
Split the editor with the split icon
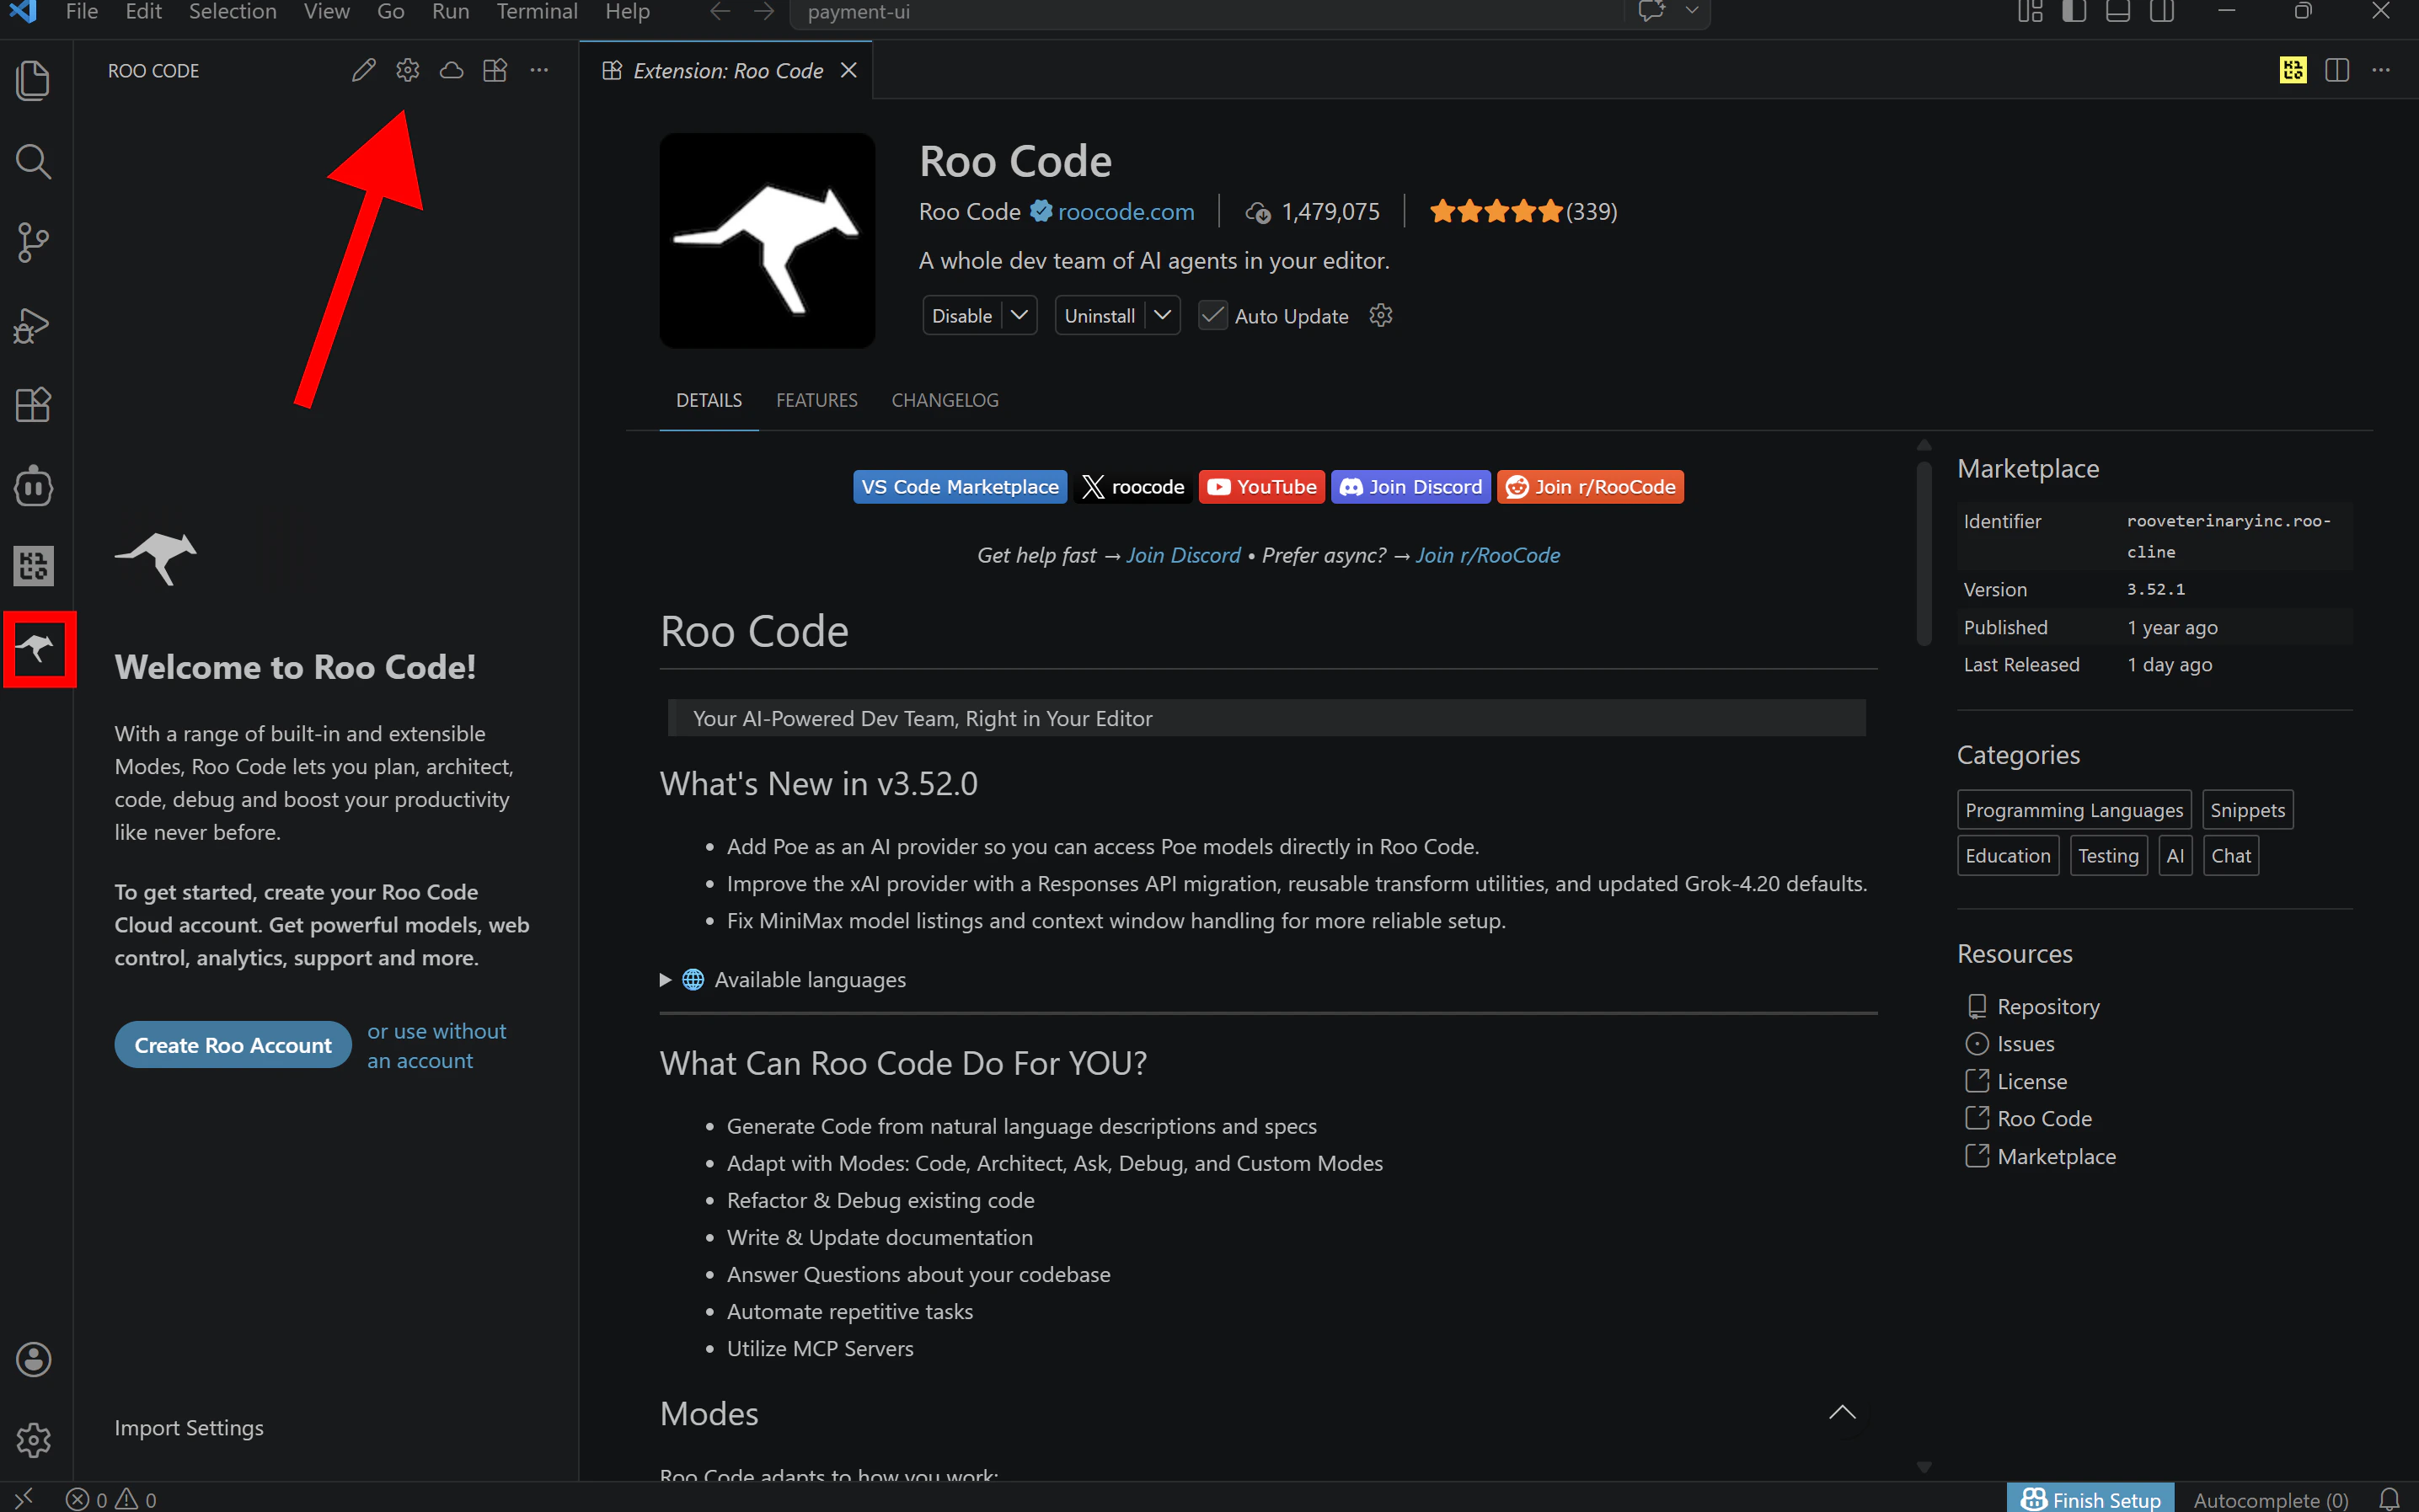2338,70
